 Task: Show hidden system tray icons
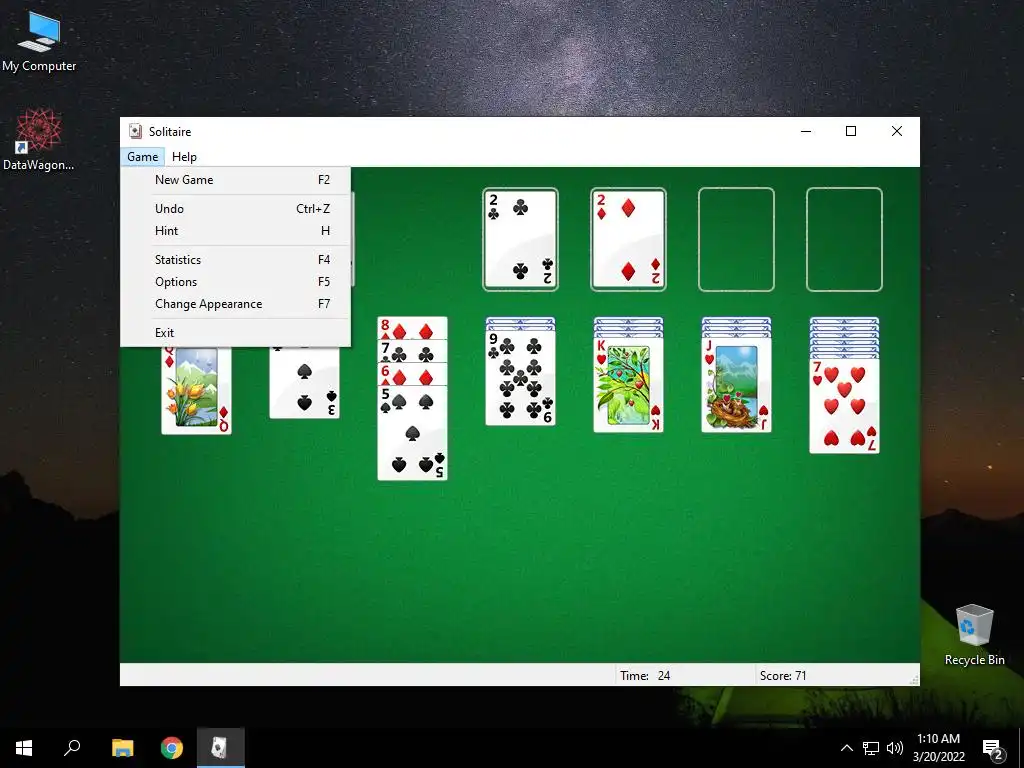[846, 748]
